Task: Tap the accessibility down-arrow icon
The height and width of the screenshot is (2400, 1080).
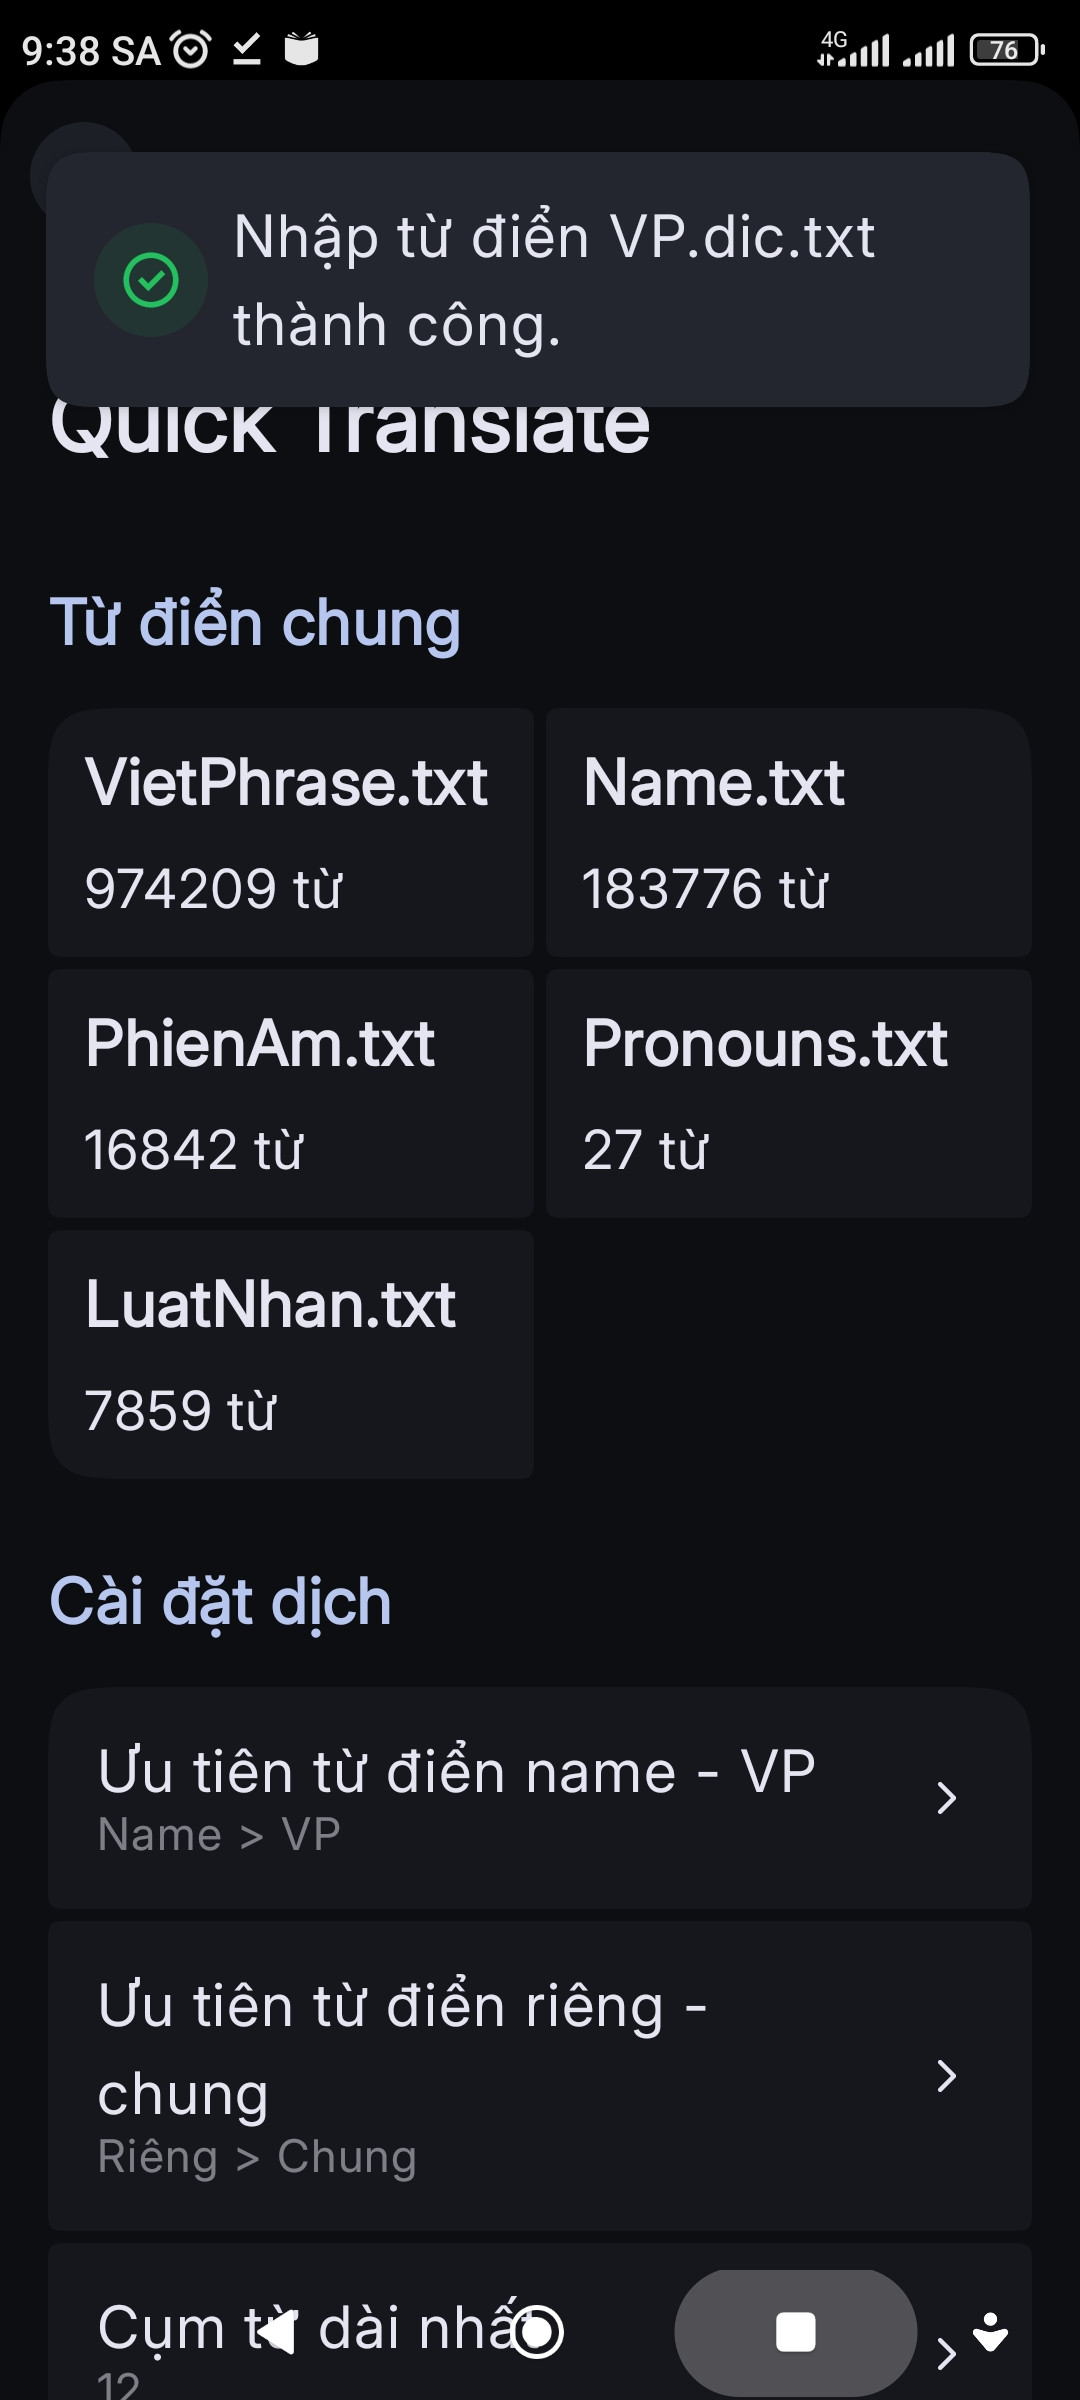Action: [991, 2332]
